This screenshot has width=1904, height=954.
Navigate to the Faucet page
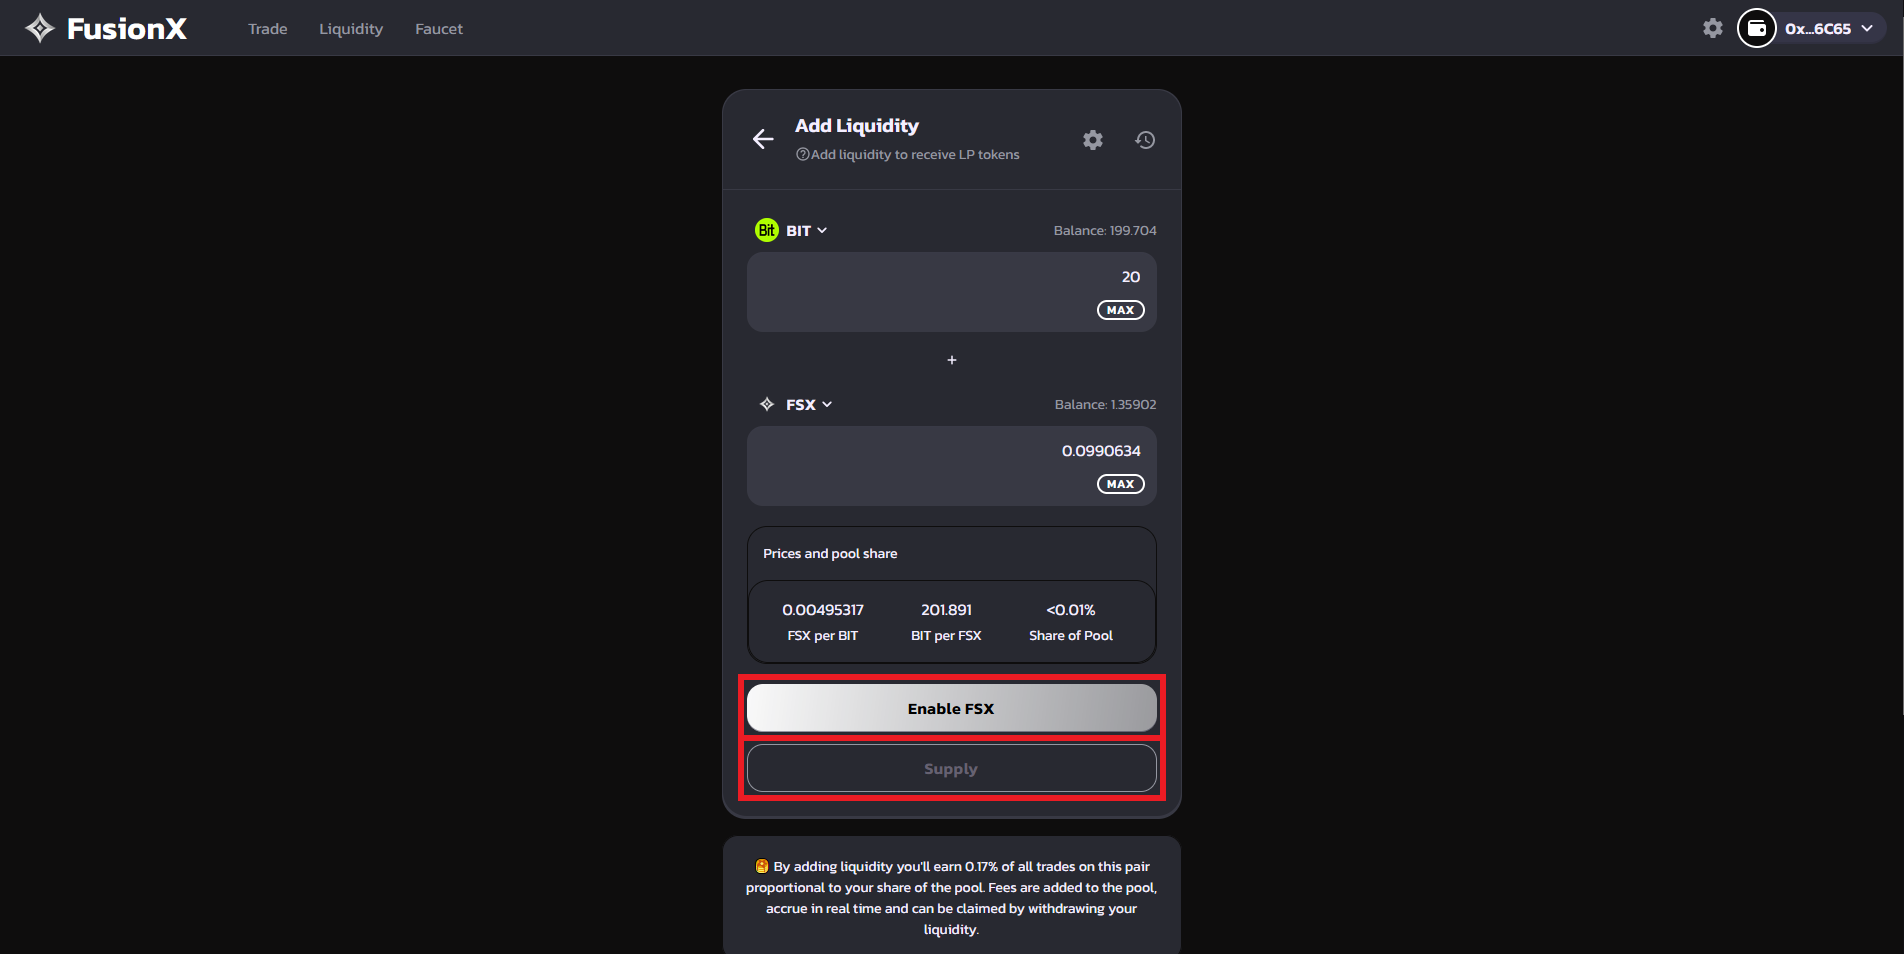[438, 29]
